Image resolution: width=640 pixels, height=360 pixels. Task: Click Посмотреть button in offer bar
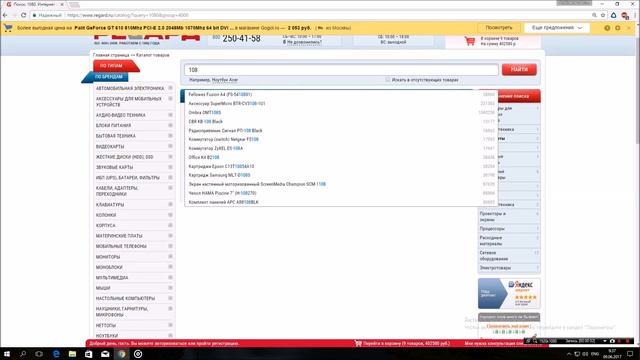click(499, 28)
